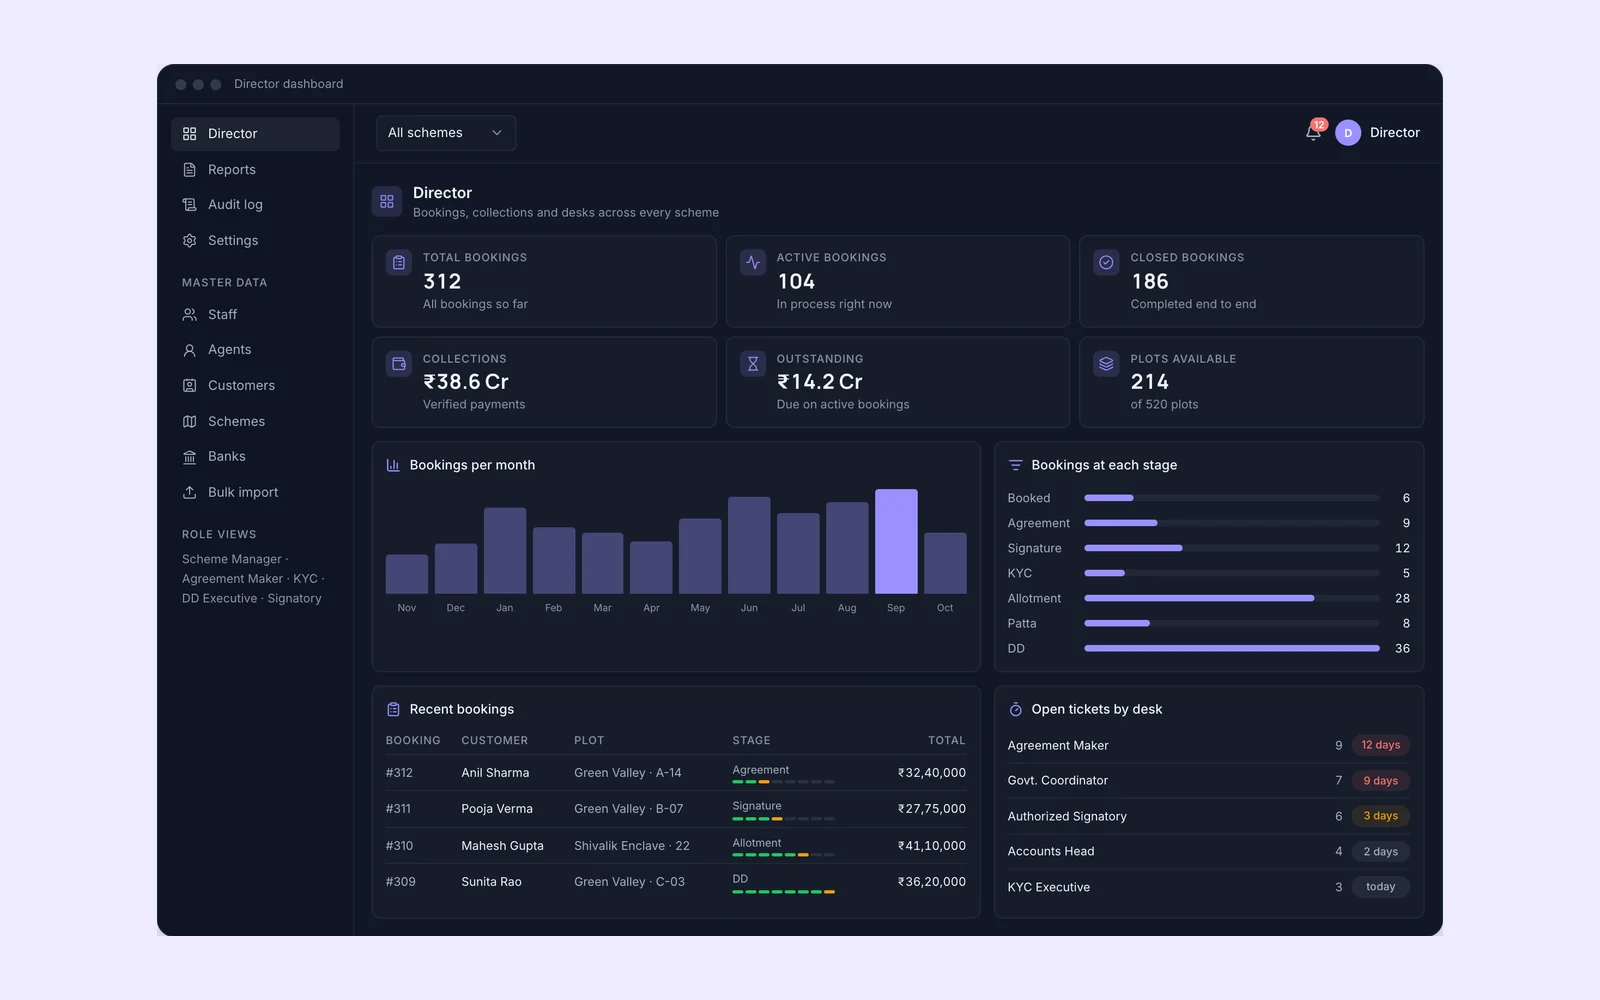Open the Director sidebar menu item
Screen dimensions: 1600x1000
tap(255, 134)
